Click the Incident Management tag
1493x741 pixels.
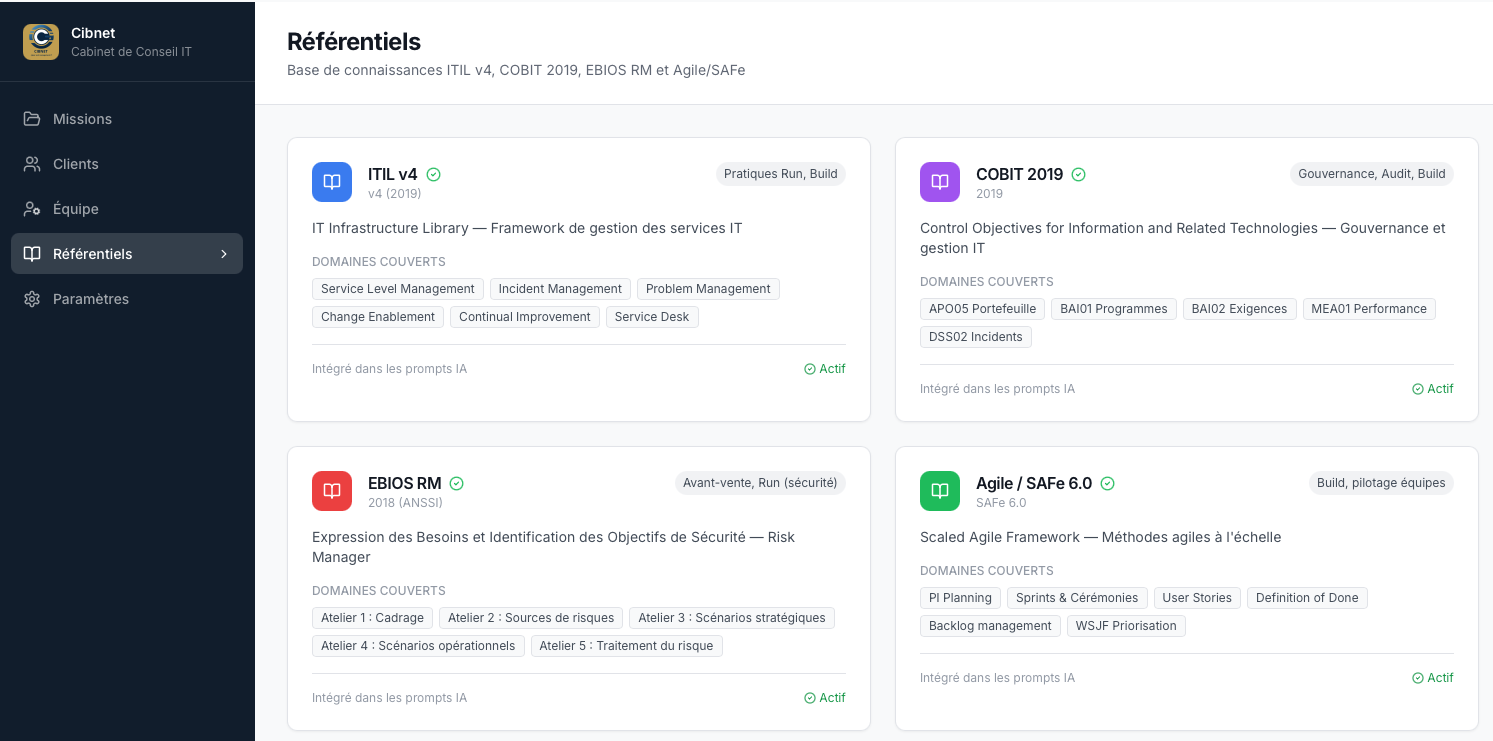[x=560, y=289]
